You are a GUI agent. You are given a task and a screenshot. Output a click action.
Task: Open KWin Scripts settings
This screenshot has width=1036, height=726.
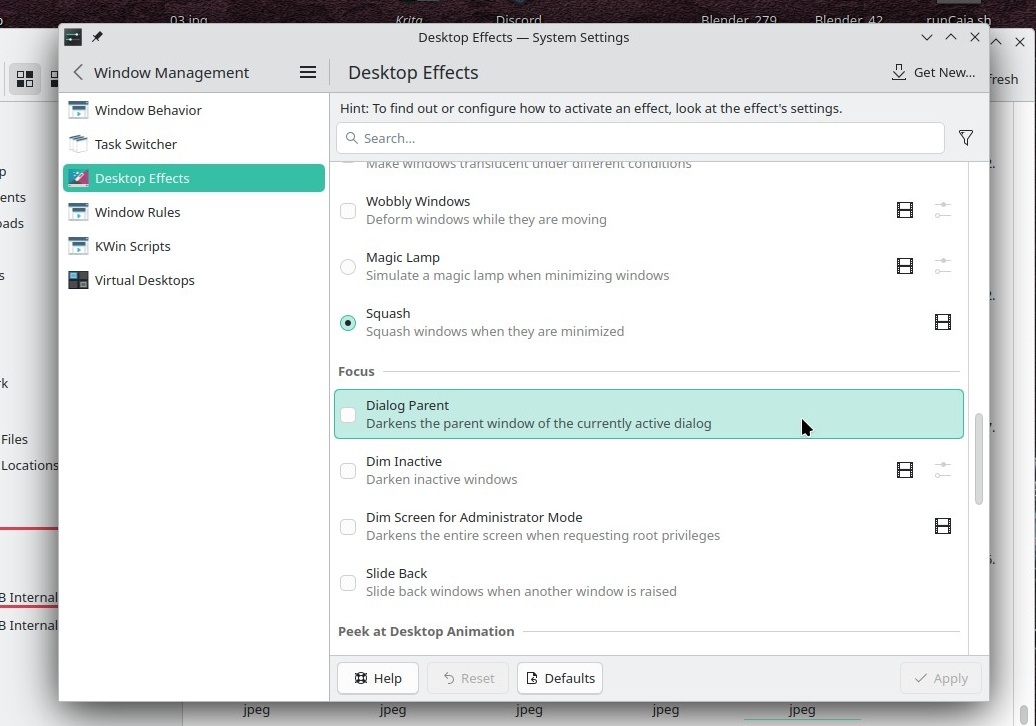(194, 246)
